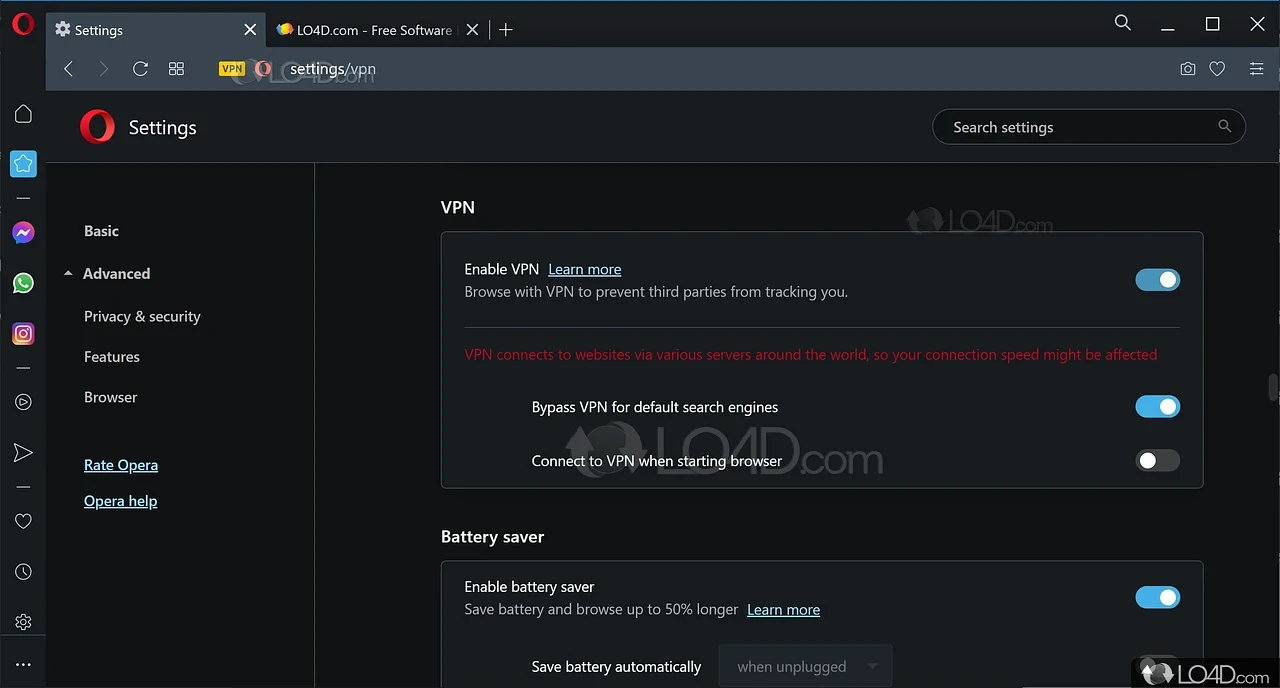Image resolution: width=1280 pixels, height=688 pixels.
Task: Open My Flow with the arrow sidebar icon
Action: [23, 452]
